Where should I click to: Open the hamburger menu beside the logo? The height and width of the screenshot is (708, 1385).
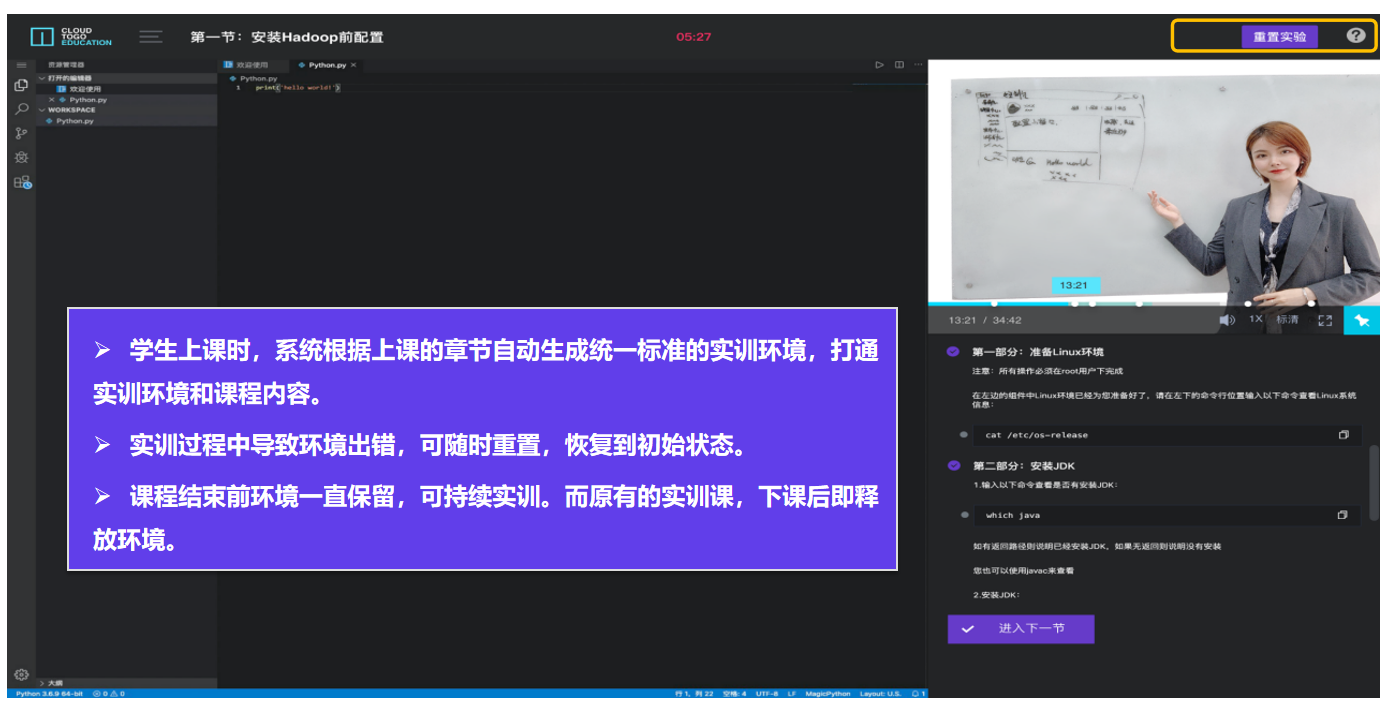151,37
